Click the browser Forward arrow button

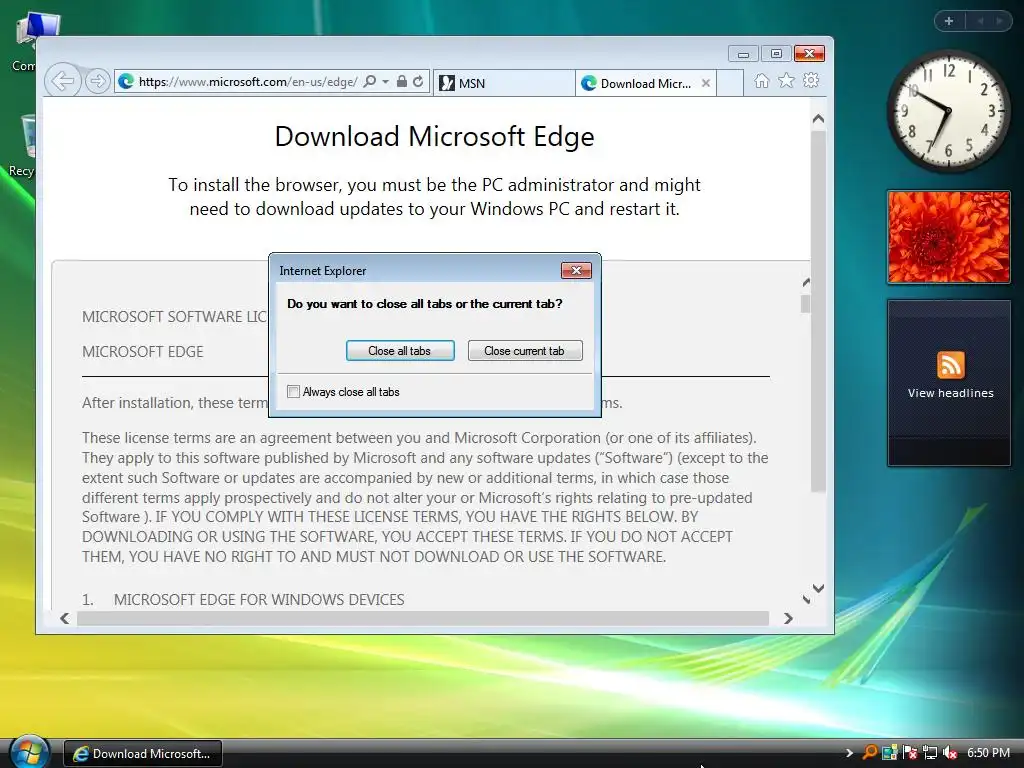97,81
